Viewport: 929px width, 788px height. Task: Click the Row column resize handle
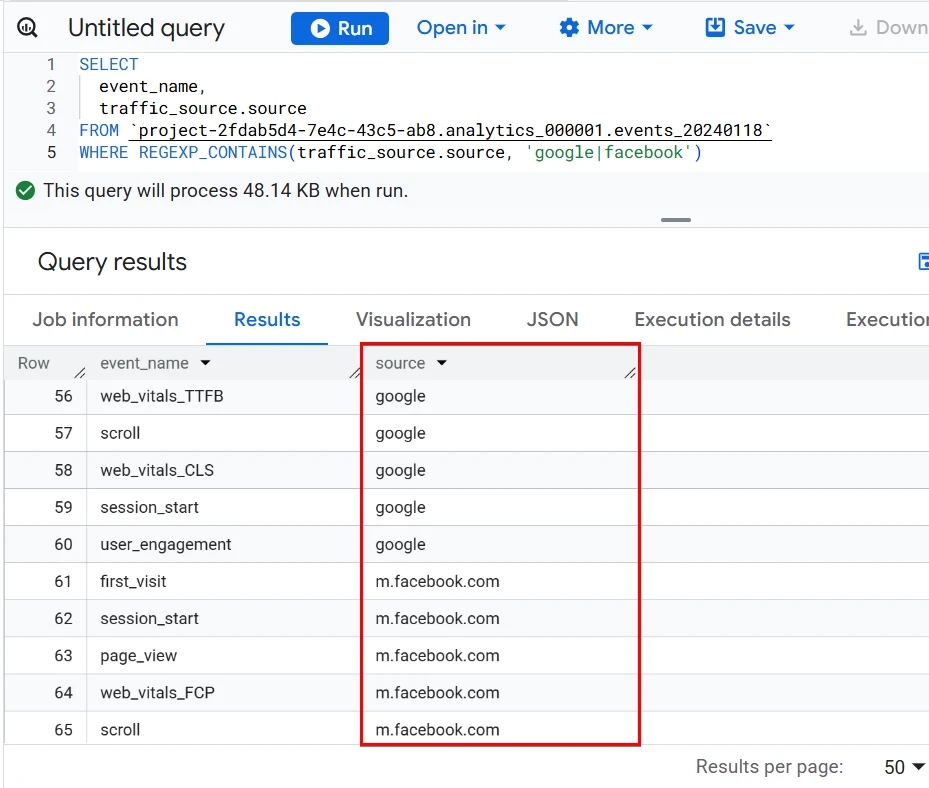tap(80, 373)
